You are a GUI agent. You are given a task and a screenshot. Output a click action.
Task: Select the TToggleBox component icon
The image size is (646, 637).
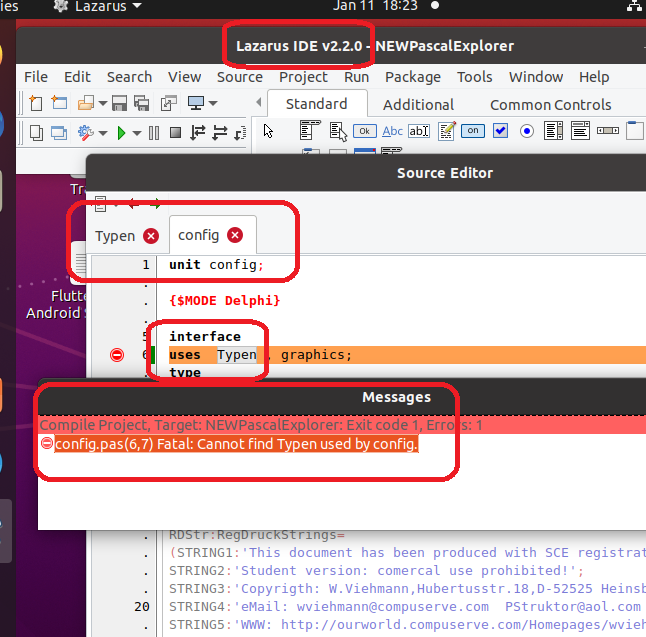point(473,131)
